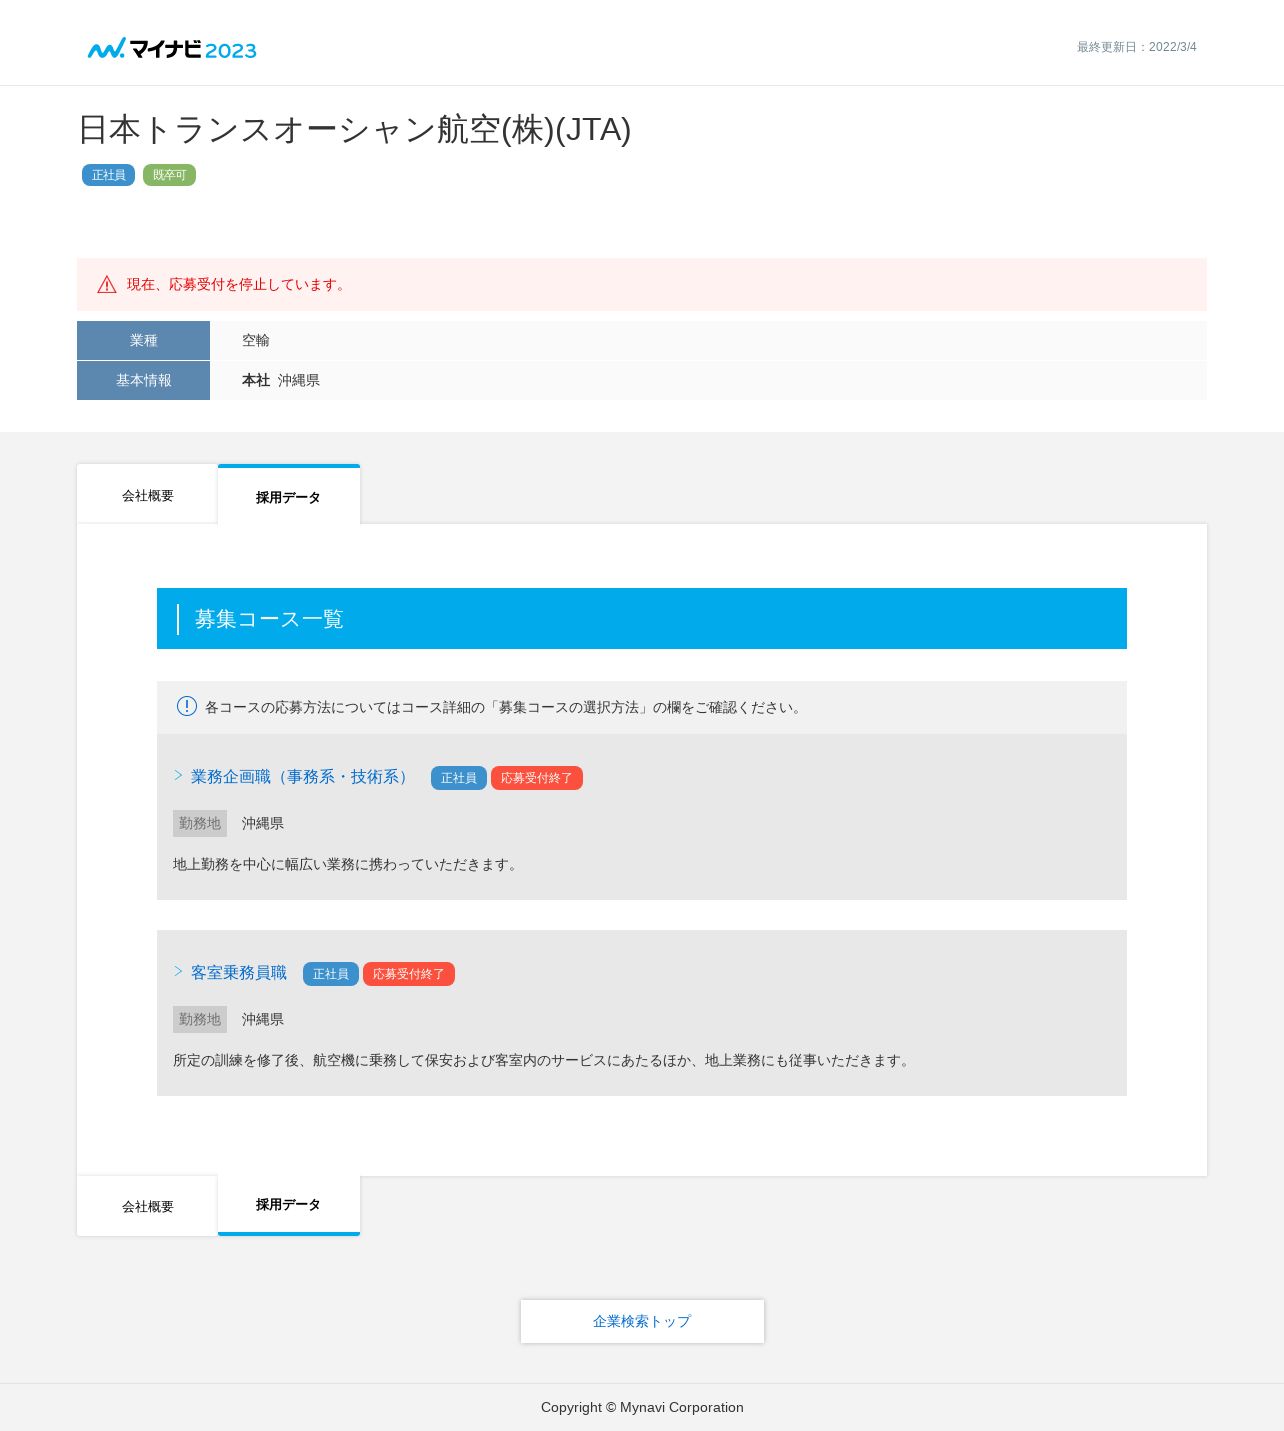Click 応募受付終了 badge on 客室乗務員職 row
Screen dimensions: 1284x1431
[409, 974]
